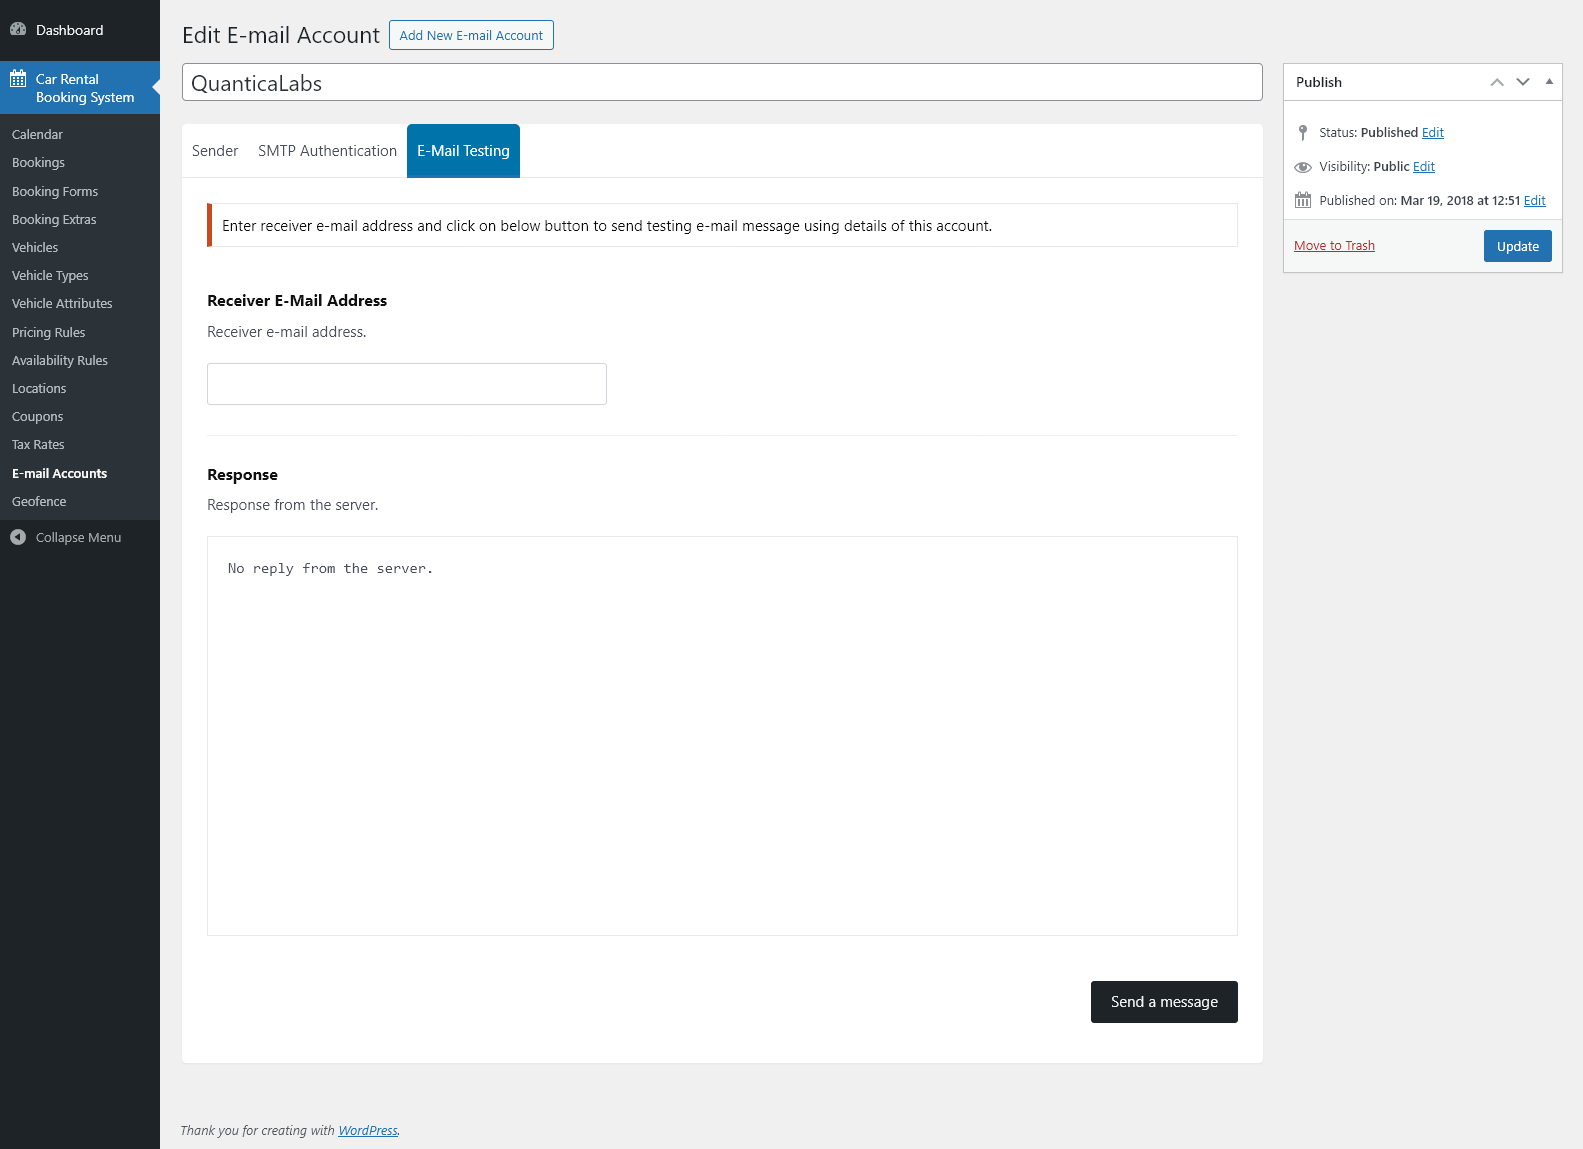Toggle the Publish panel collapse triangle
The image size is (1583, 1149).
point(1549,82)
